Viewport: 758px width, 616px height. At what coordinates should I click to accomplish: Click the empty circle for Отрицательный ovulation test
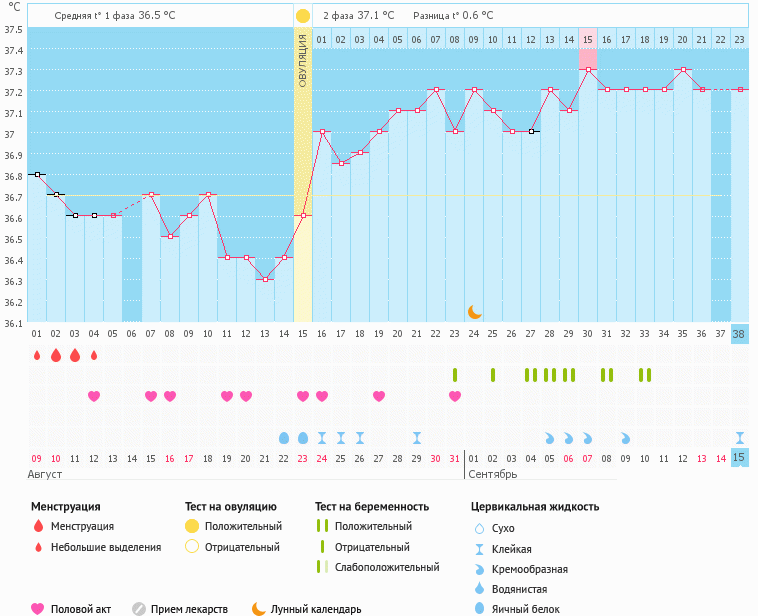point(192,547)
